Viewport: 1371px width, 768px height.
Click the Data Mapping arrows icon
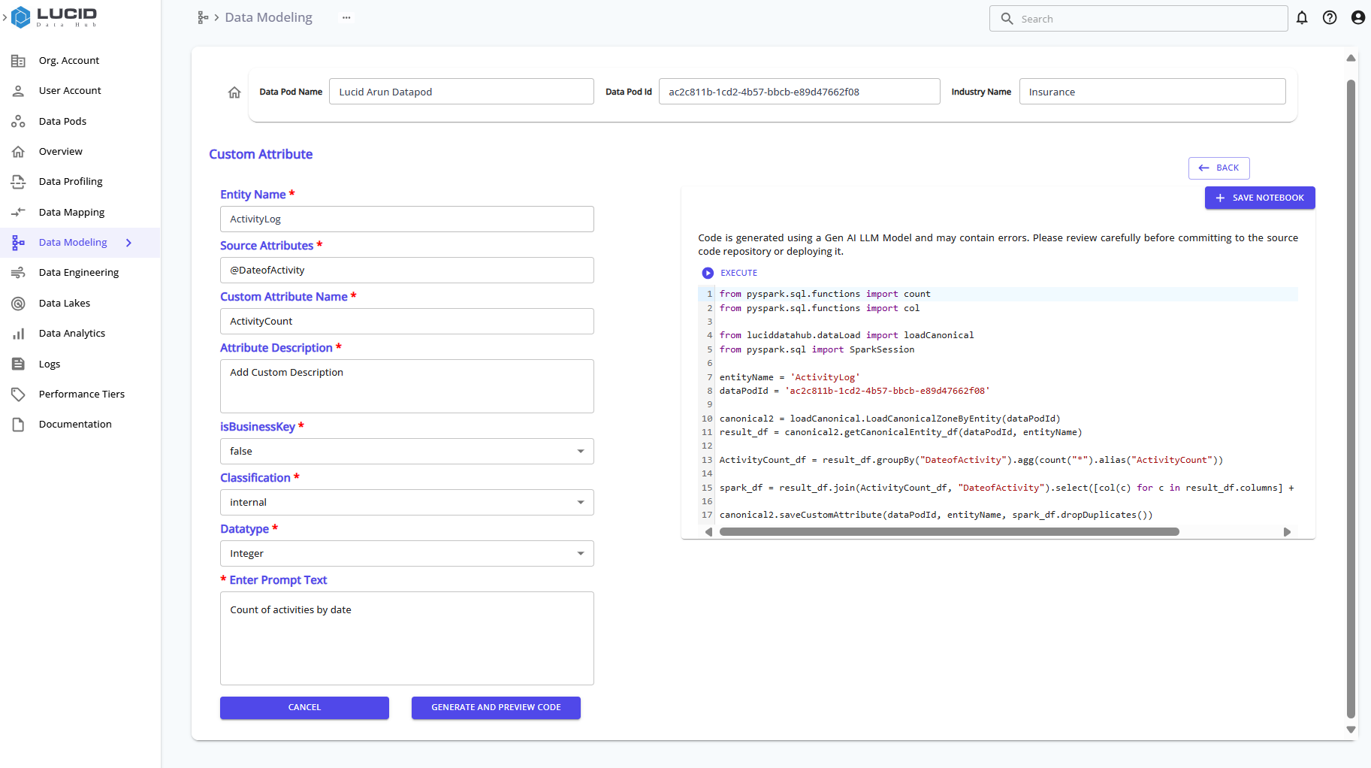18,212
